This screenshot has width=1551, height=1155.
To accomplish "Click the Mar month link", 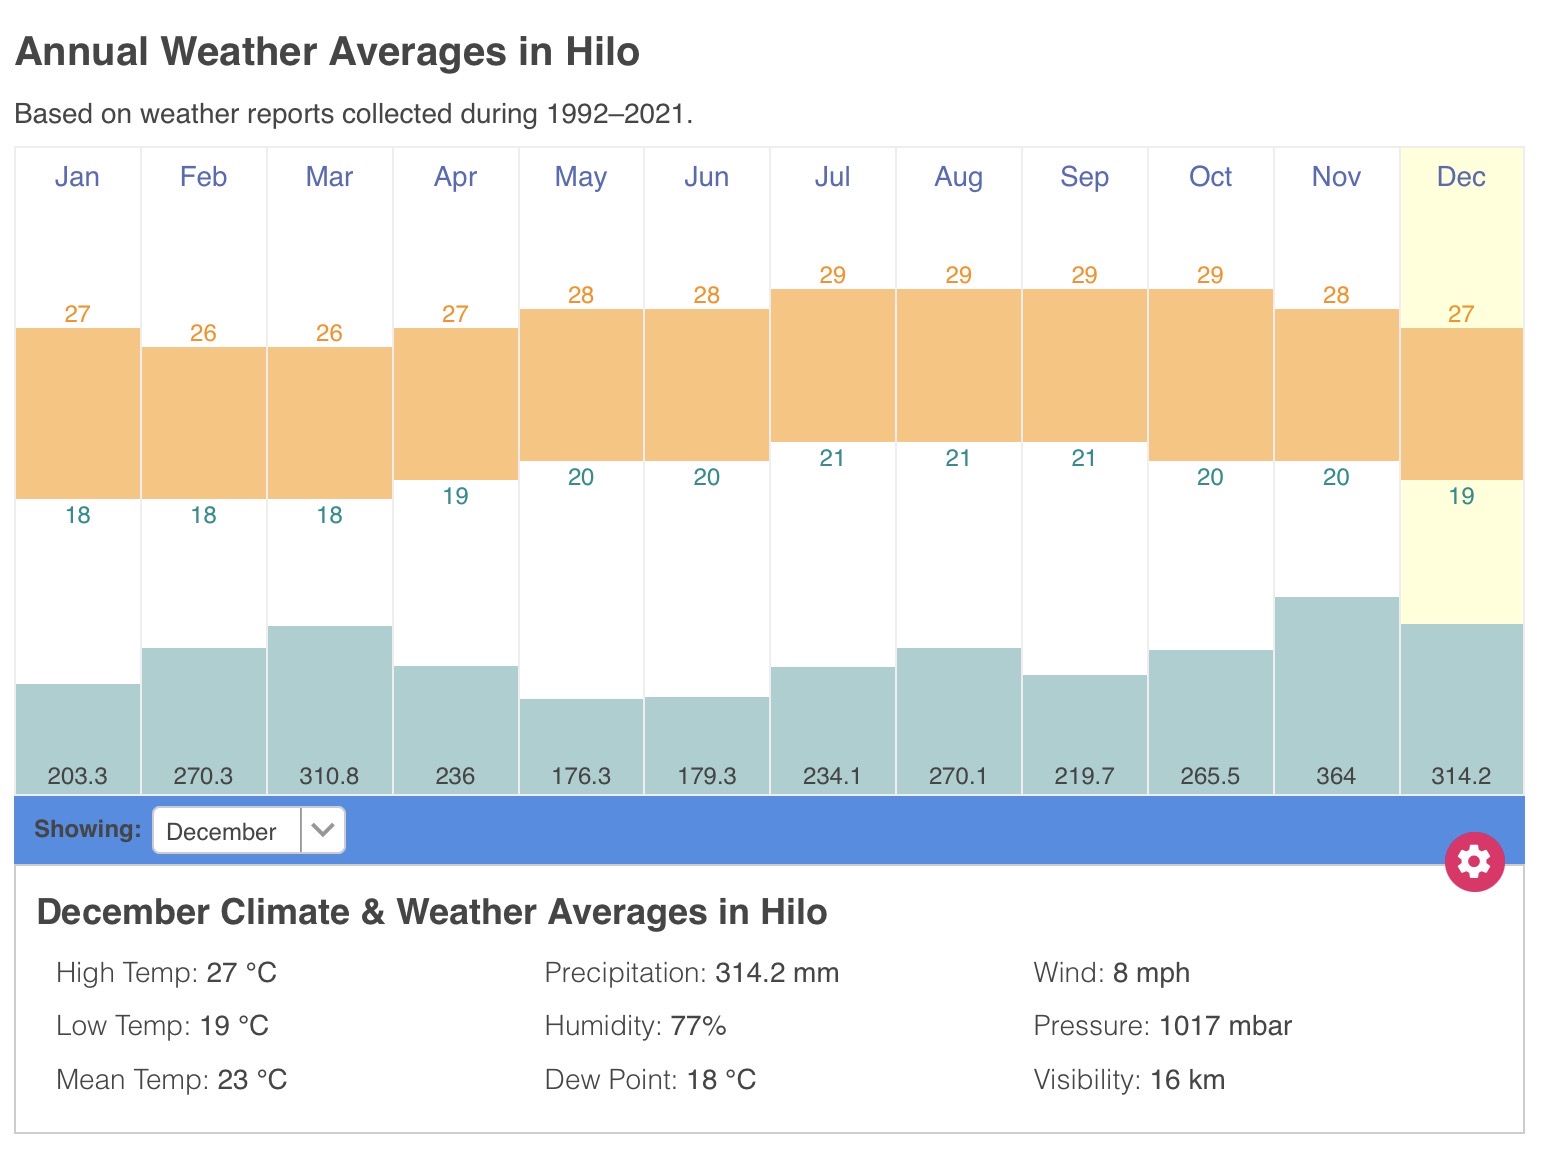I will [329, 177].
